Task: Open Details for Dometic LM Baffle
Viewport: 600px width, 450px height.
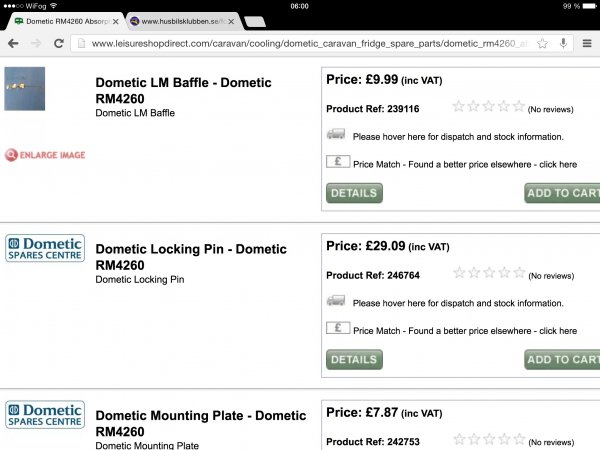Action: (x=354, y=193)
